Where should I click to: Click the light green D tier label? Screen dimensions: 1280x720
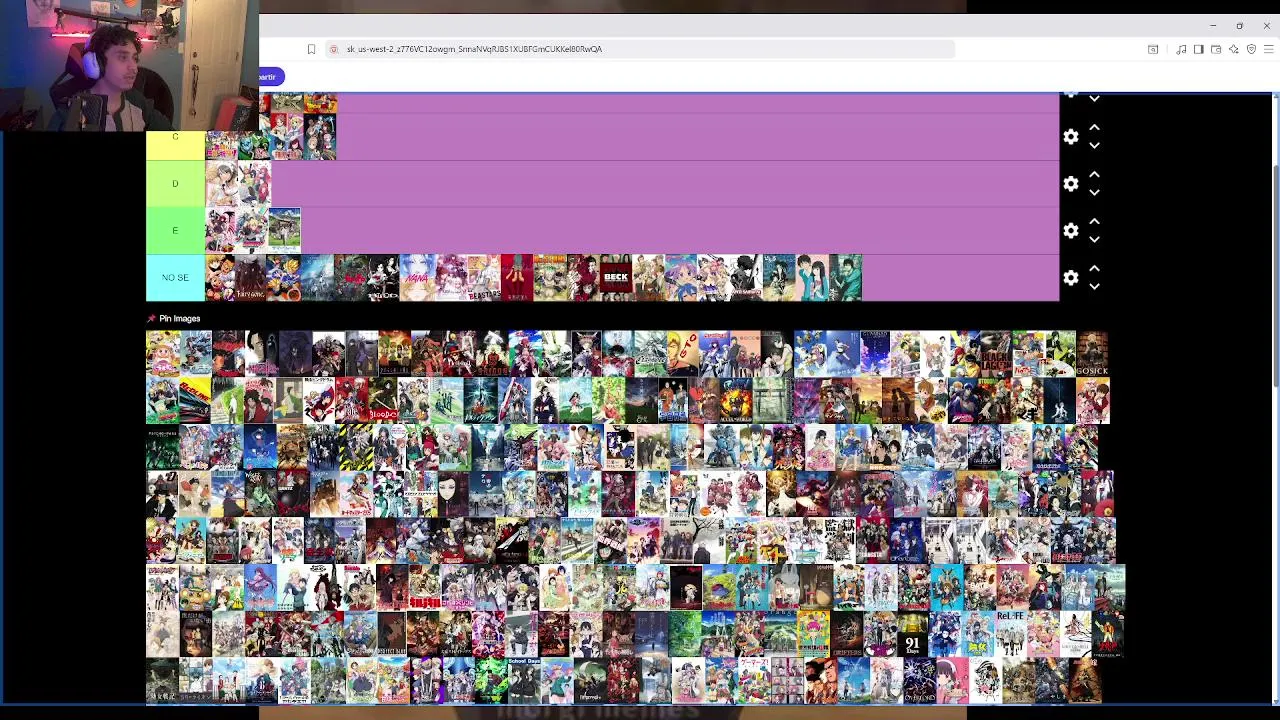pyautogui.click(x=175, y=184)
